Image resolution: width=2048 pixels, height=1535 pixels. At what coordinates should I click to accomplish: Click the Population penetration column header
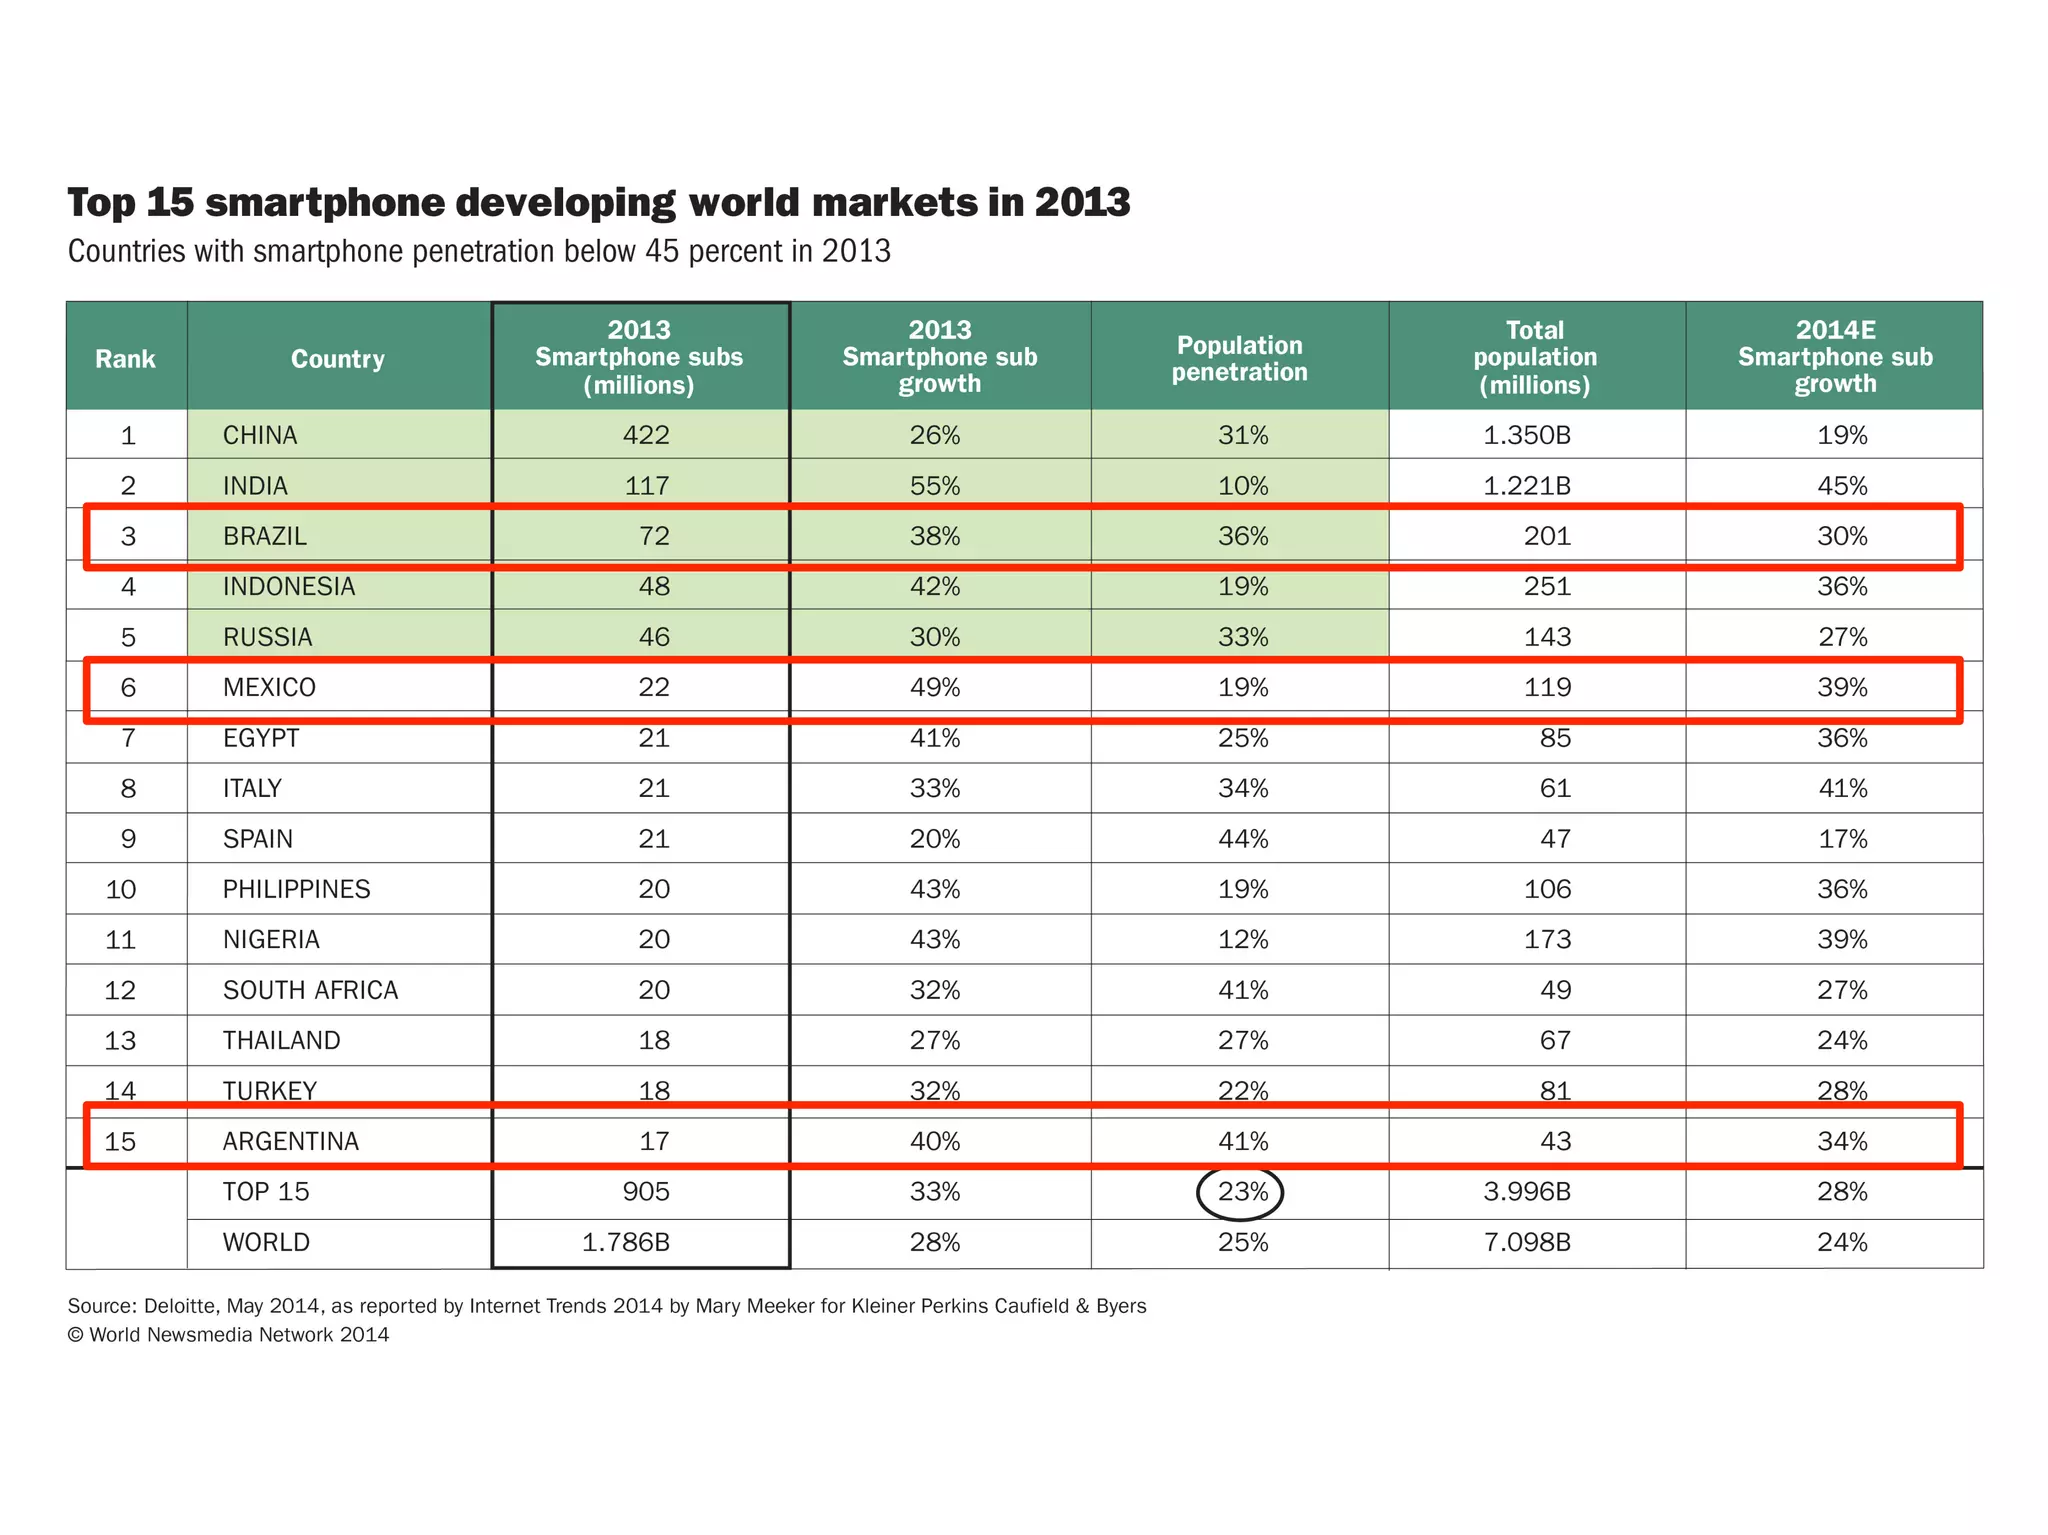pyautogui.click(x=1239, y=358)
